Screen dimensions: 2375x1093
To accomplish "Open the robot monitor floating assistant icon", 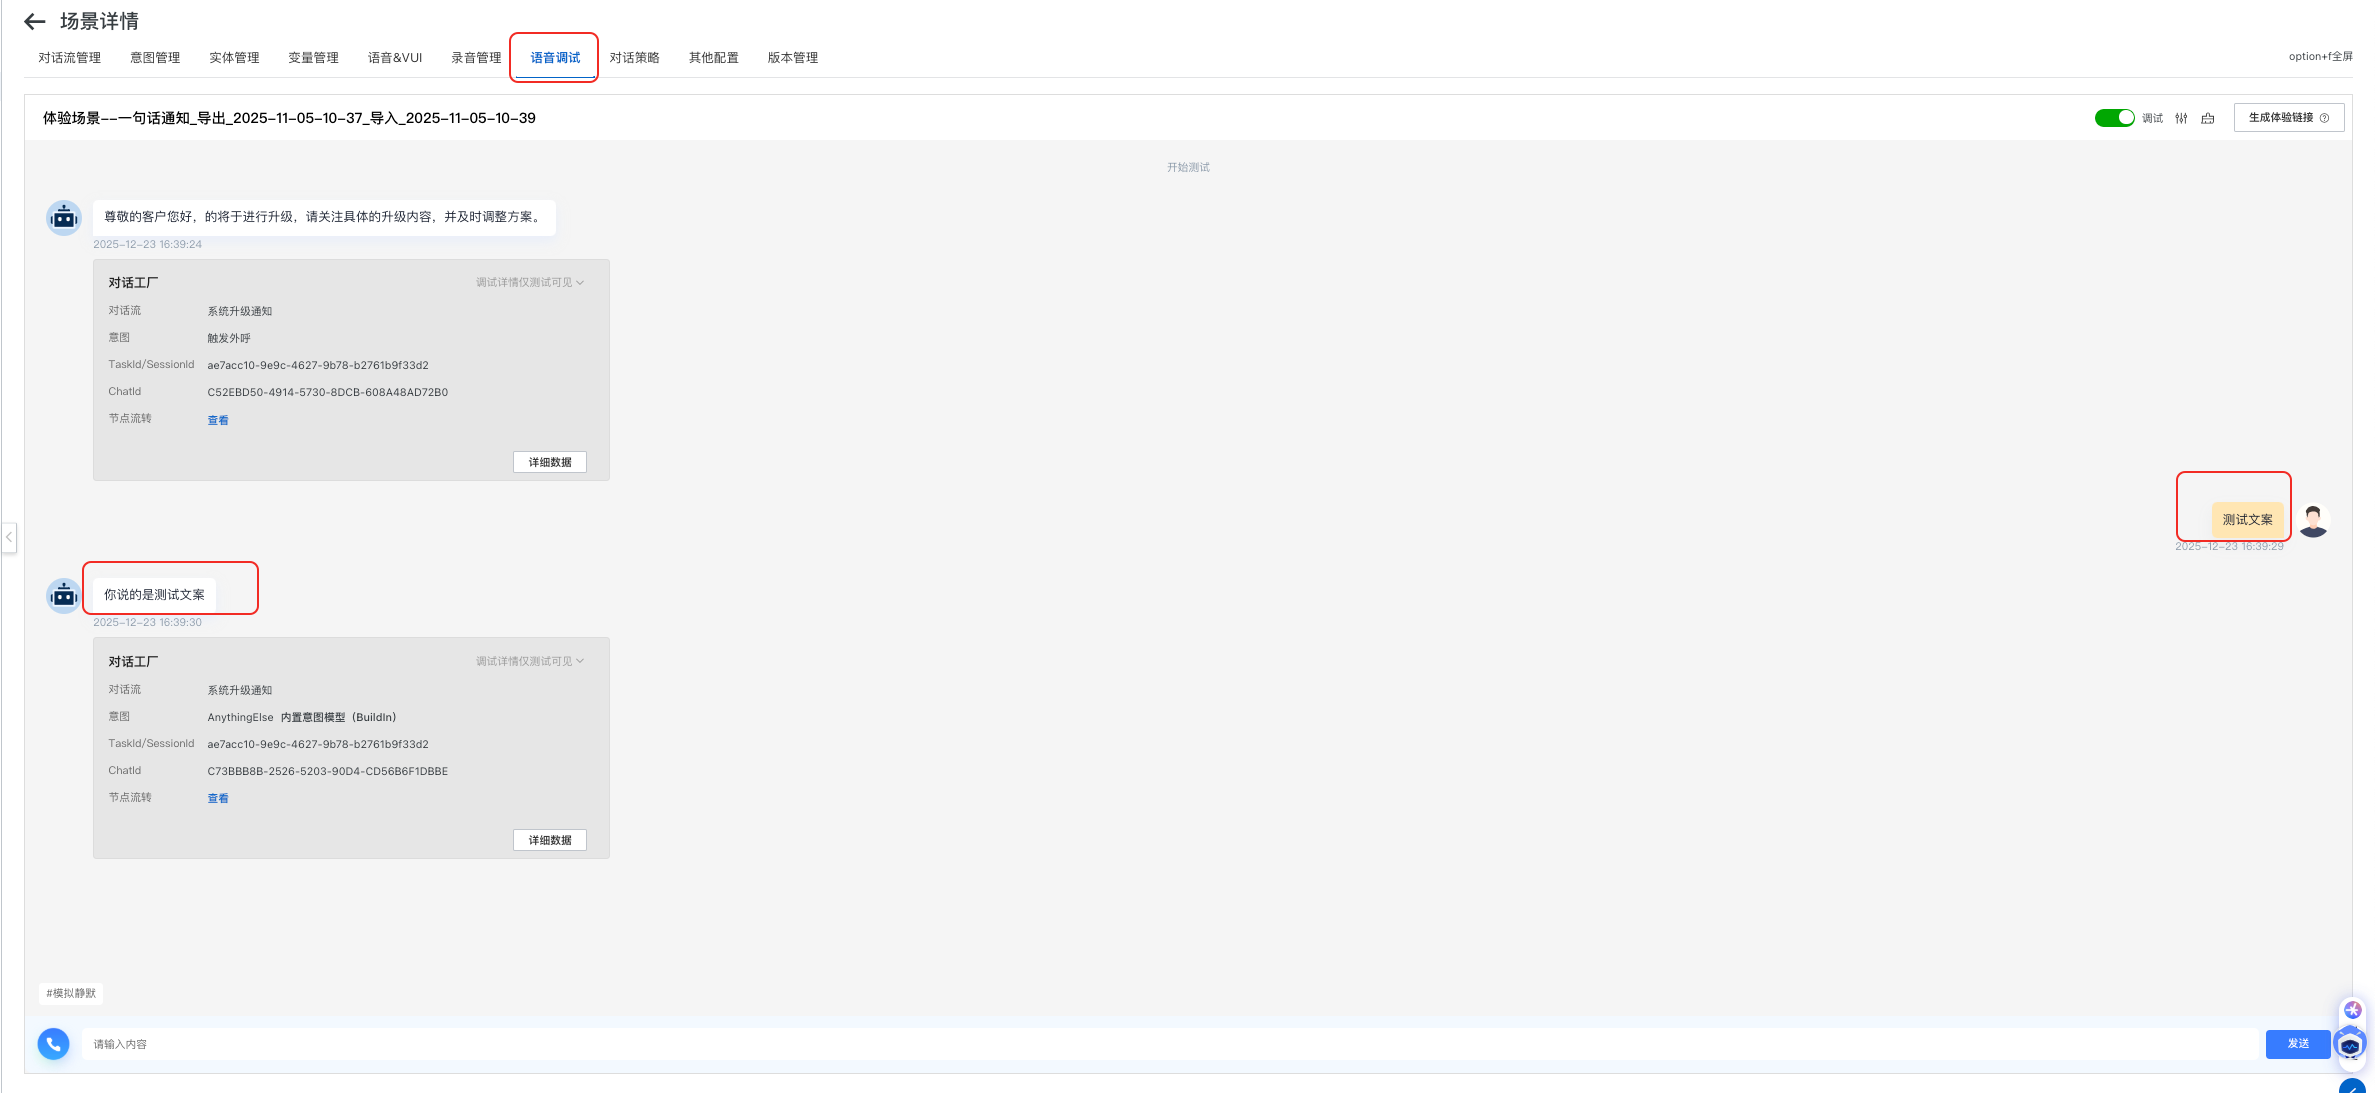I will pyautogui.click(x=2350, y=1045).
